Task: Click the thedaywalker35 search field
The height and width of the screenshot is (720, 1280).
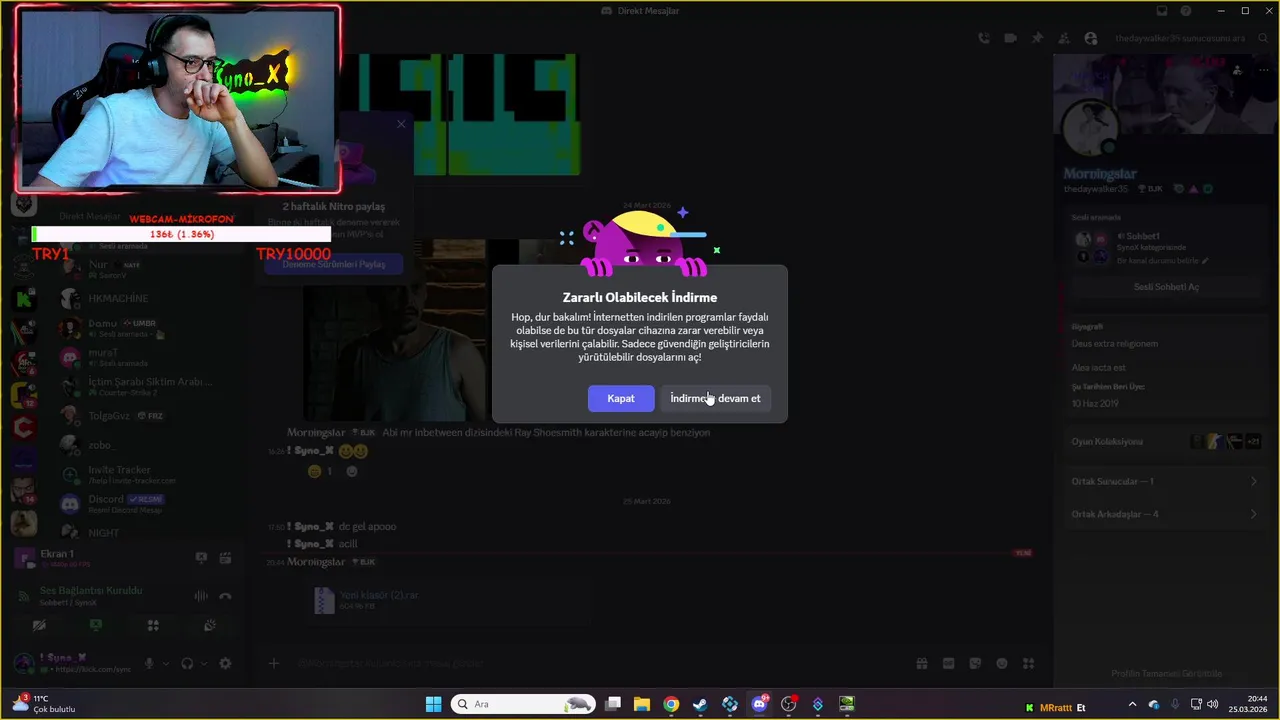Action: pos(1191,38)
